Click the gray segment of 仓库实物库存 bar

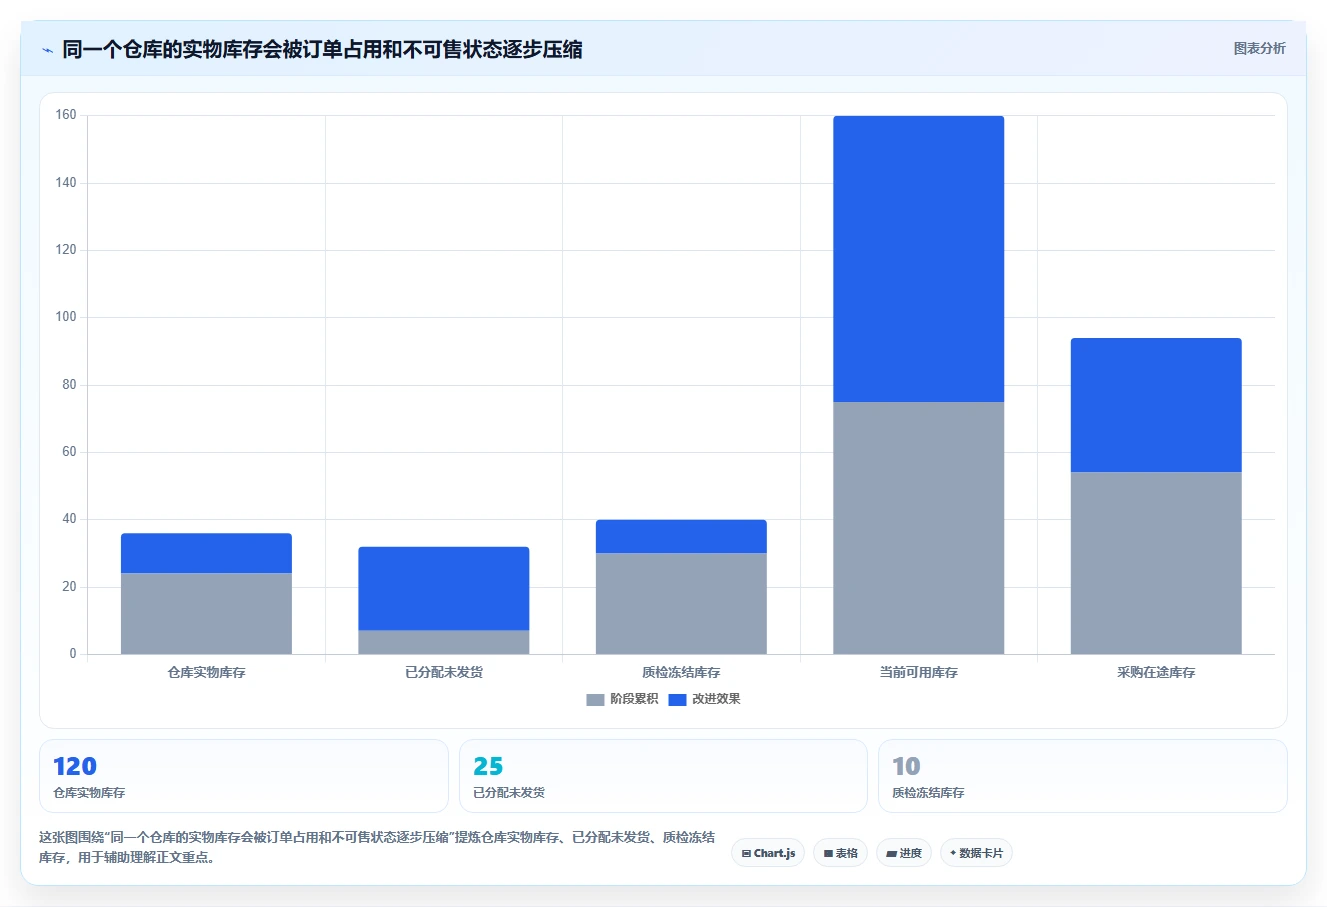206,613
